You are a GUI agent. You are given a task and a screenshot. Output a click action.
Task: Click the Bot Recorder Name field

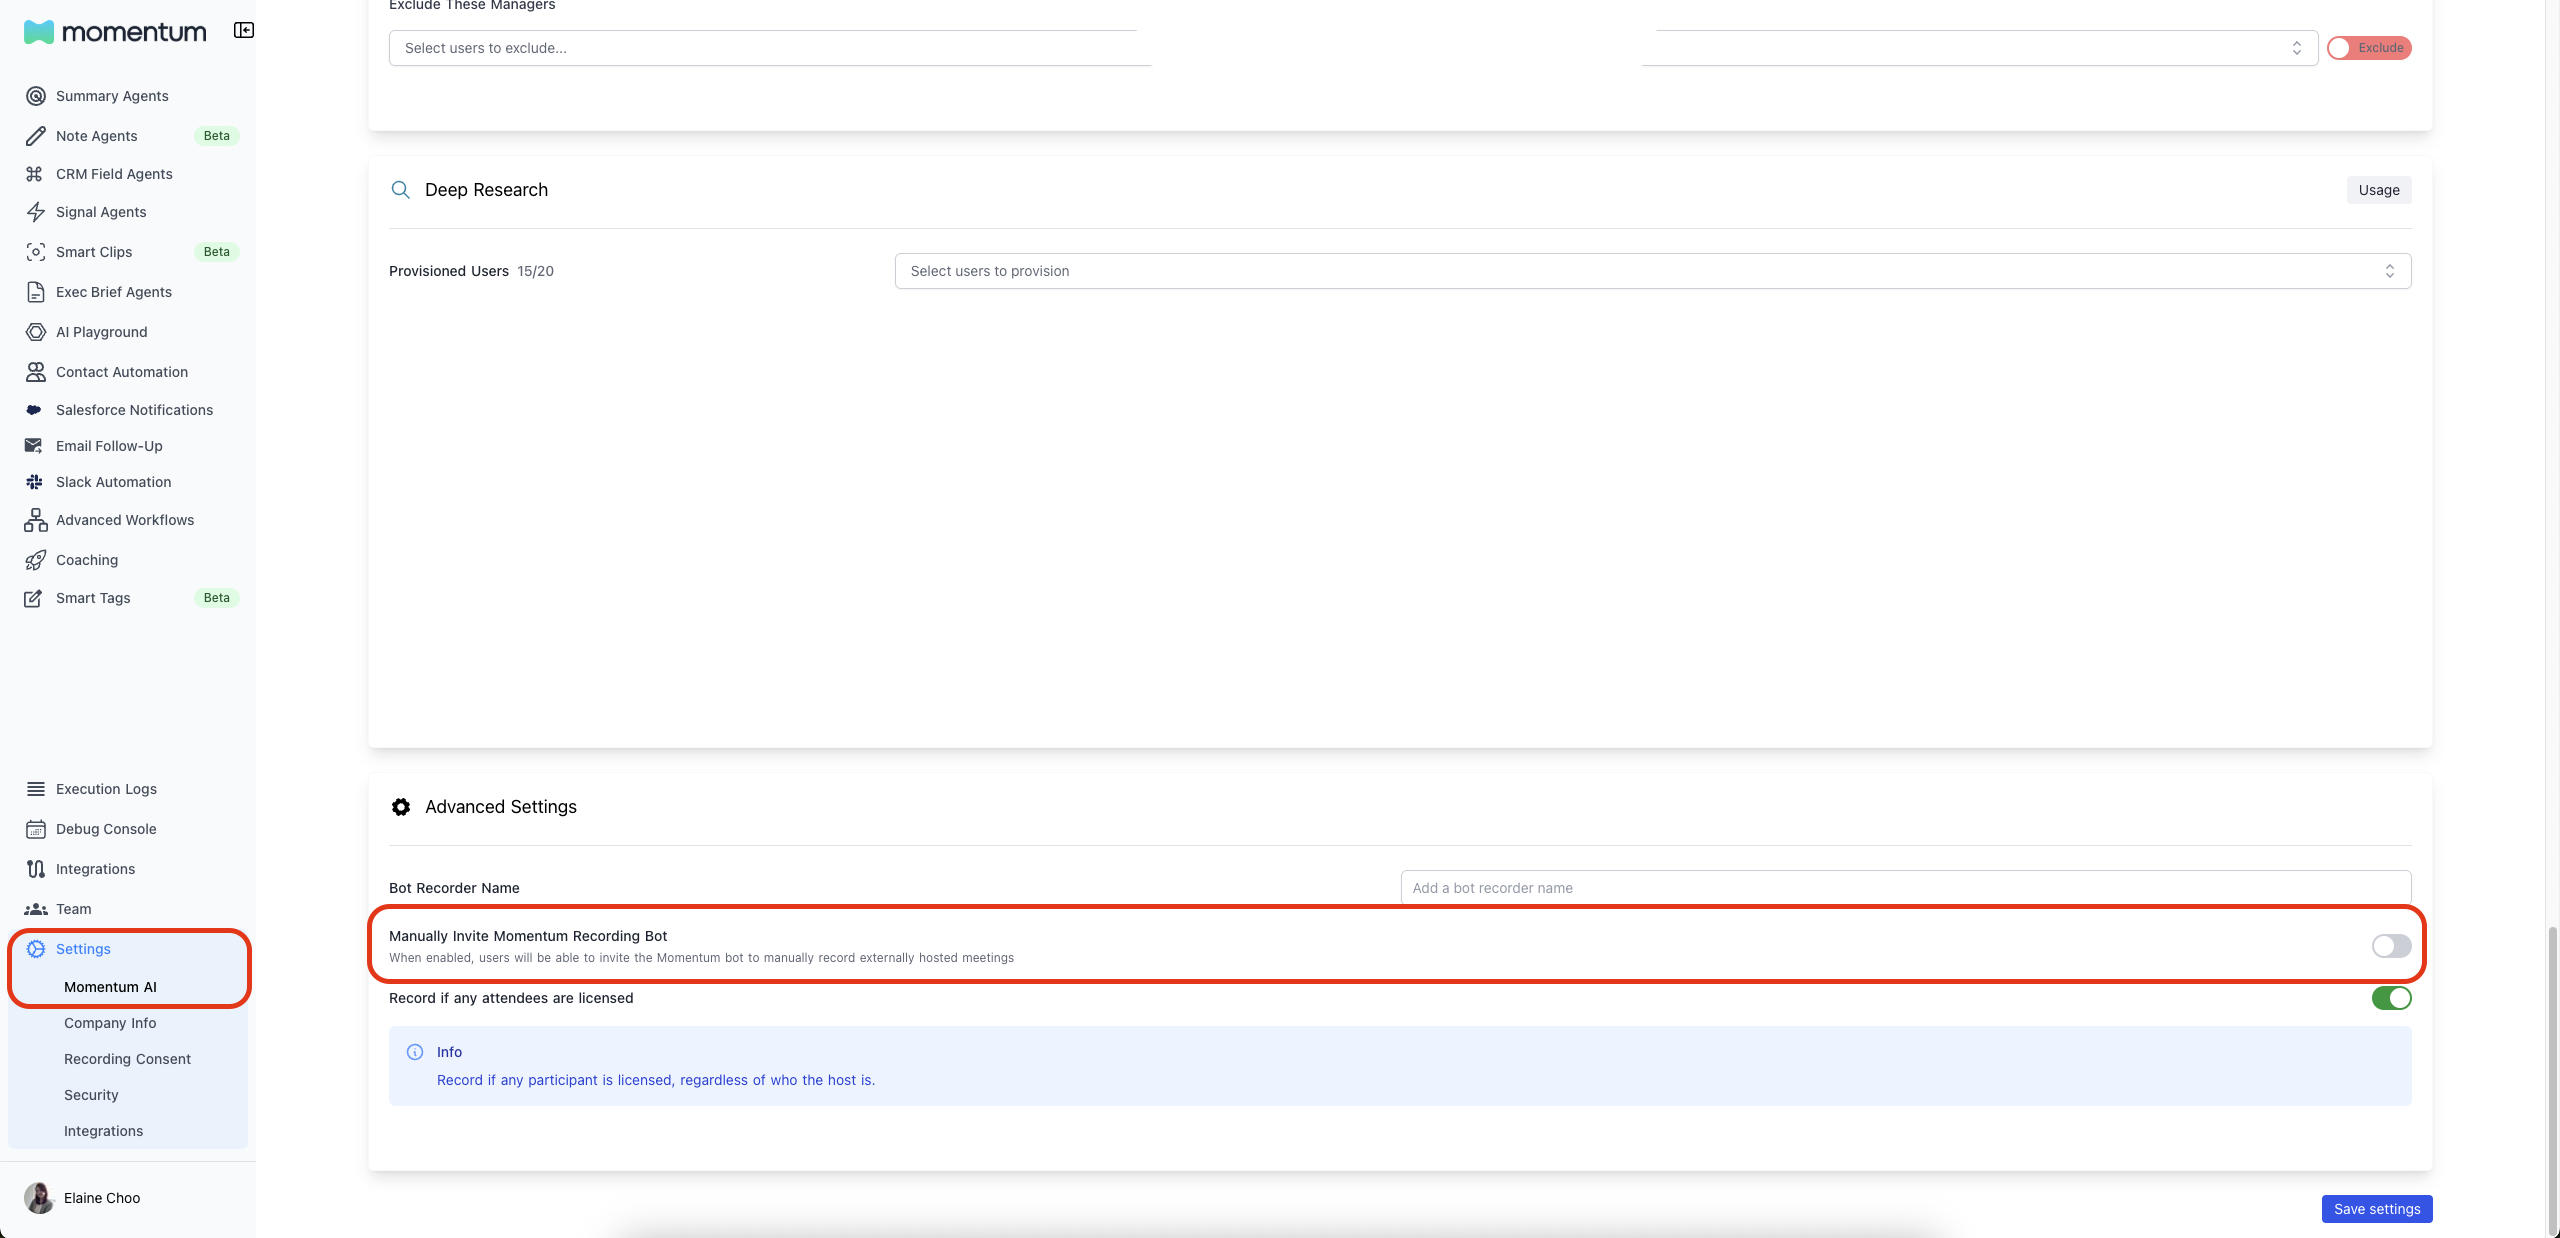pos(1905,888)
